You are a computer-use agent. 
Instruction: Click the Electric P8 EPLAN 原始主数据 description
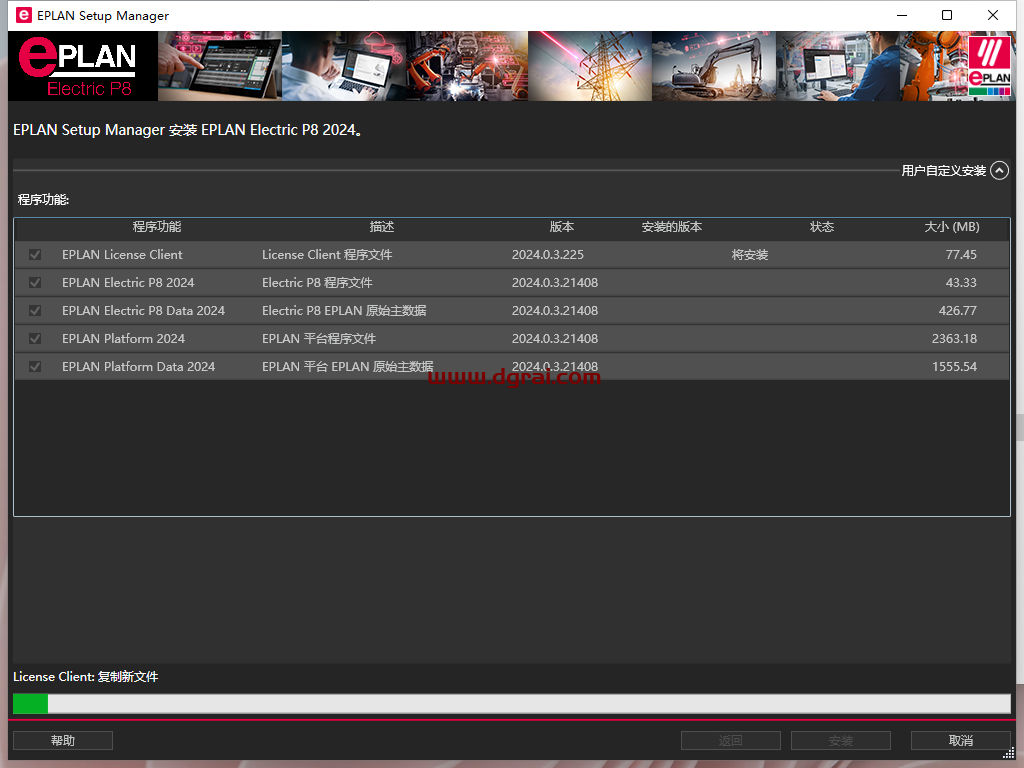pos(344,311)
